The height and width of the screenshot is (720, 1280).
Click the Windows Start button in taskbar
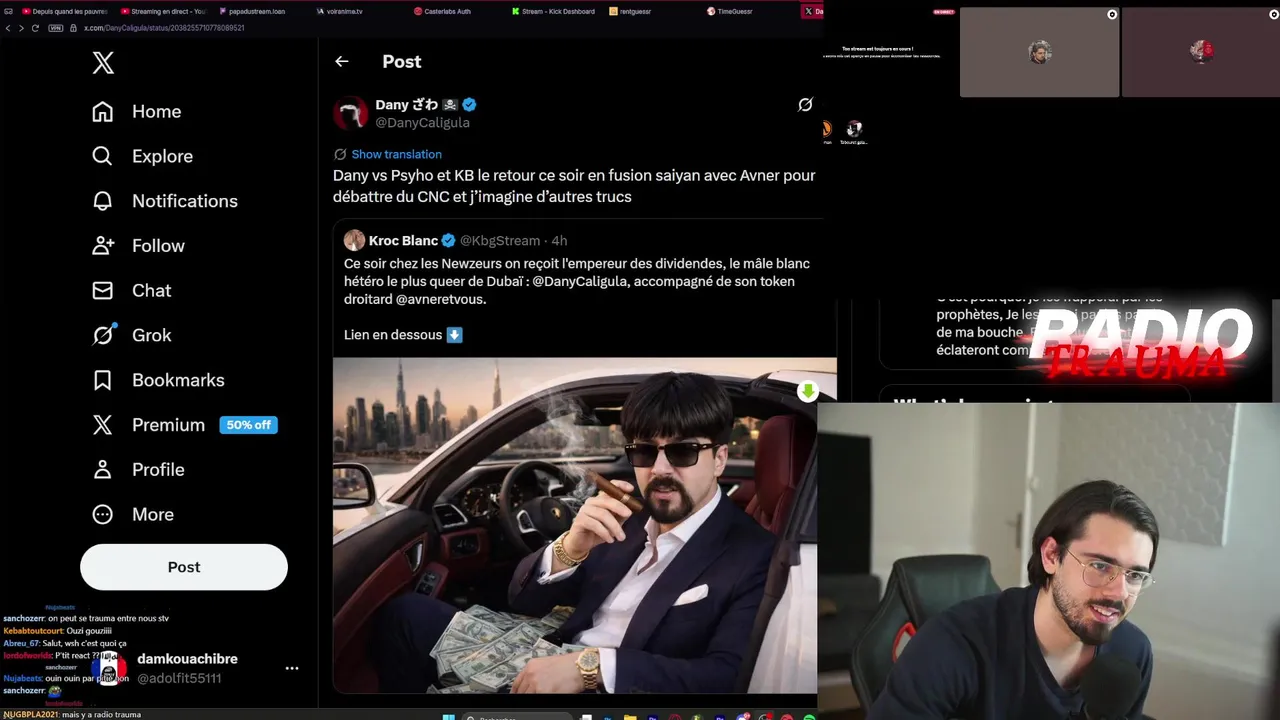click(448, 716)
